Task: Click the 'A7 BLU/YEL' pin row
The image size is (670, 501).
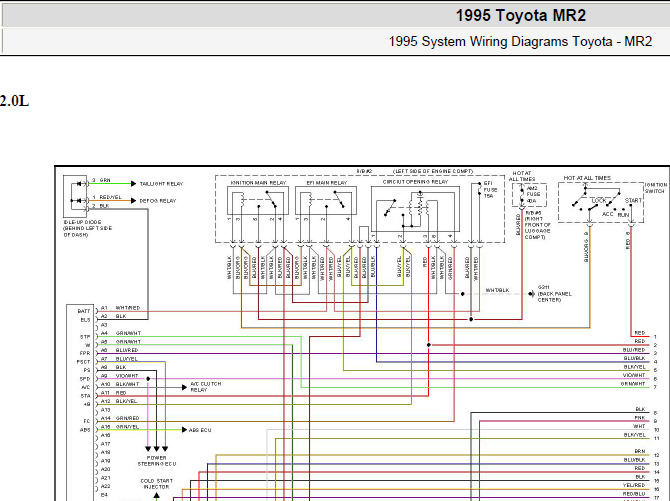Action: pos(119,359)
